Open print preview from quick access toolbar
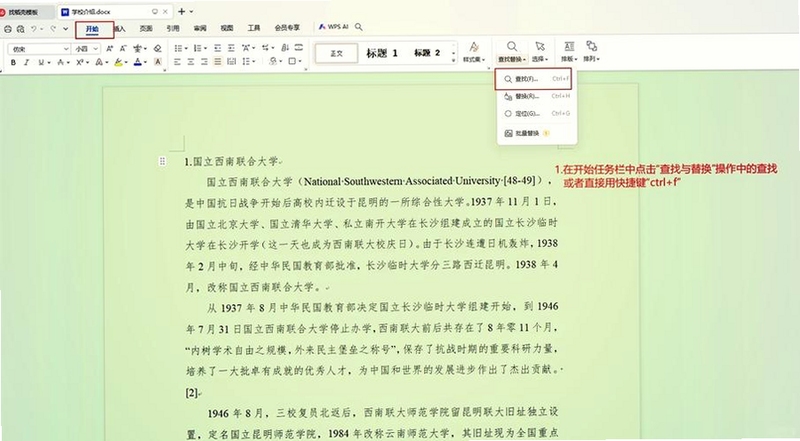The width and height of the screenshot is (800, 441). pyautogui.click(x=20, y=29)
